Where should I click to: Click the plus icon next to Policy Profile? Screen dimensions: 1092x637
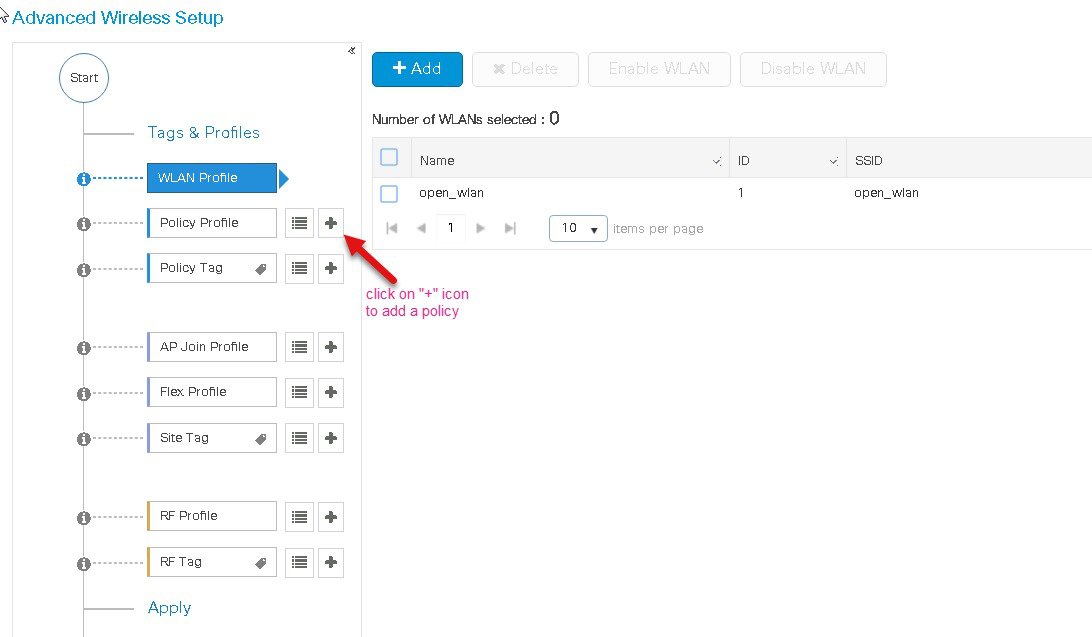[331, 223]
